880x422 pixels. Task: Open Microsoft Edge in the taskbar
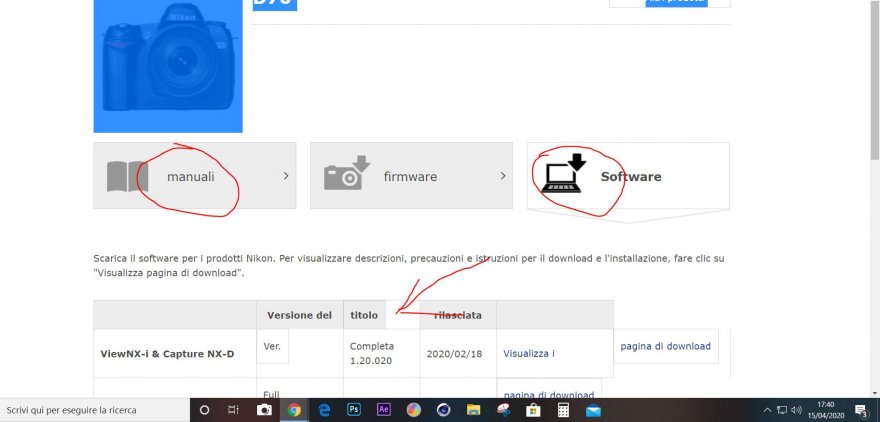[324, 410]
